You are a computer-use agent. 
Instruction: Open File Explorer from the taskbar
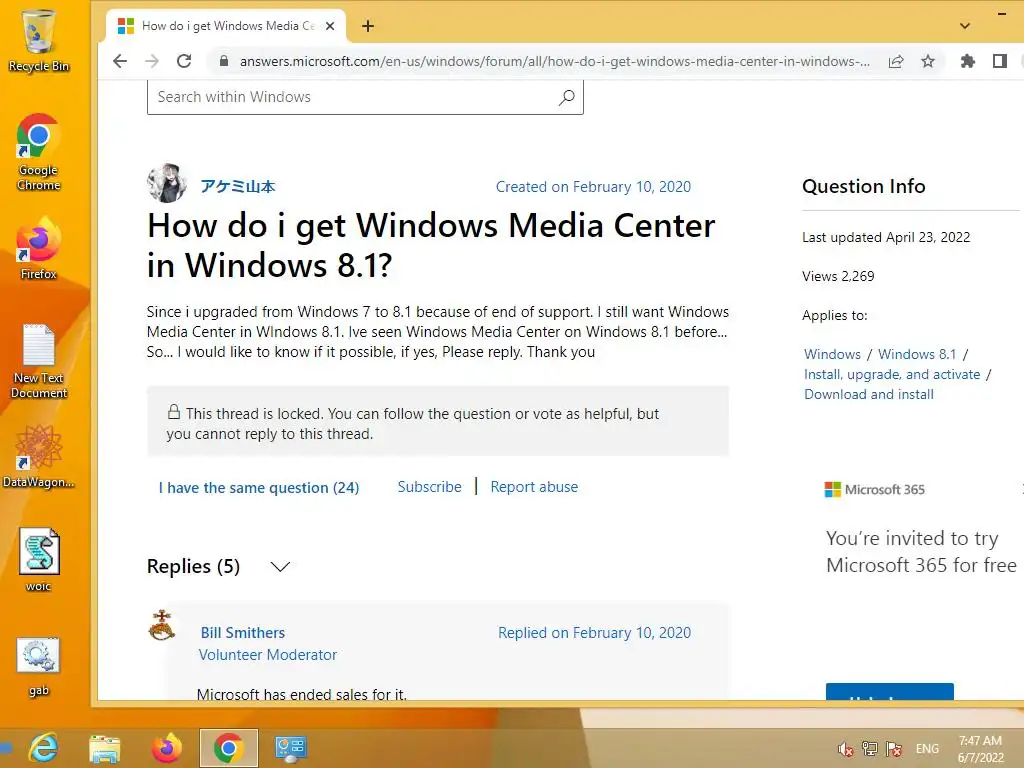point(104,748)
